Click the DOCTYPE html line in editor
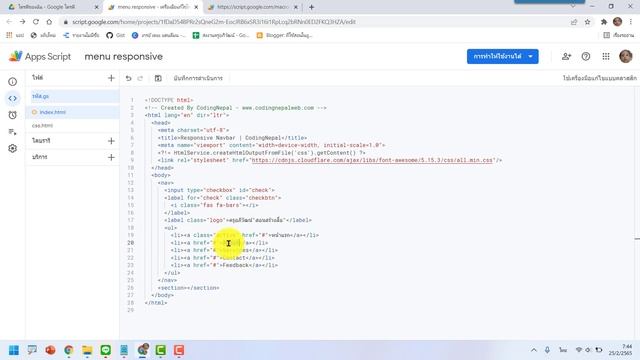This screenshot has width=640, height=360. (169, 100)
